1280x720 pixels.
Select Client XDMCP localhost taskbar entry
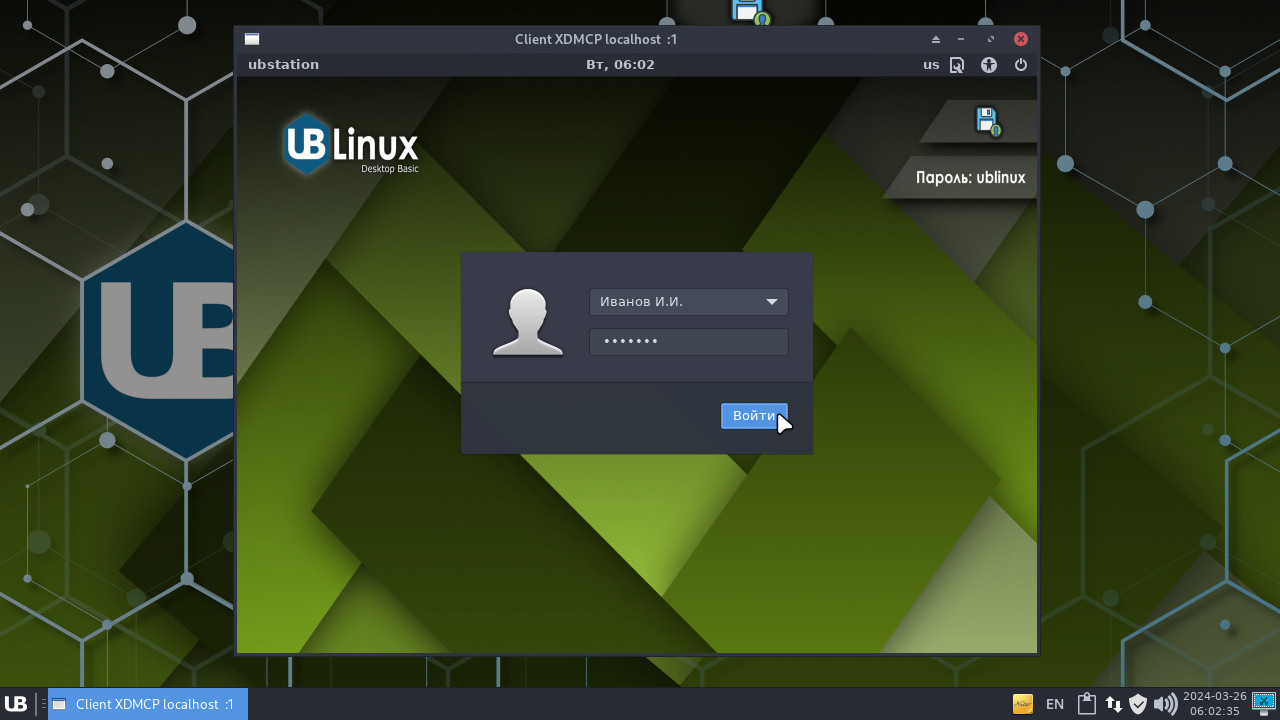pyautogui.click(x=148, y=704)
